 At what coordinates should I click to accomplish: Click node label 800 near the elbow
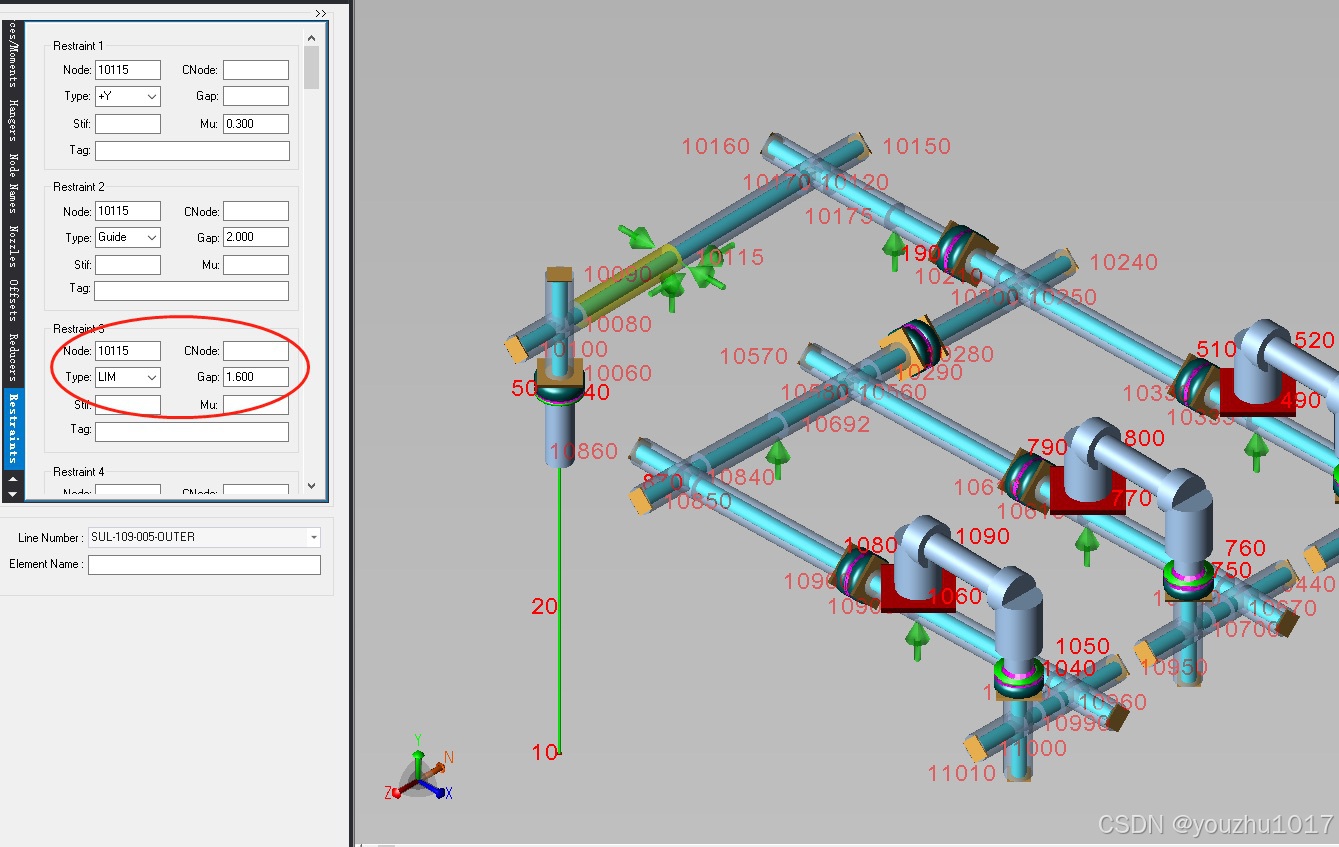[x=1144, y=438]
